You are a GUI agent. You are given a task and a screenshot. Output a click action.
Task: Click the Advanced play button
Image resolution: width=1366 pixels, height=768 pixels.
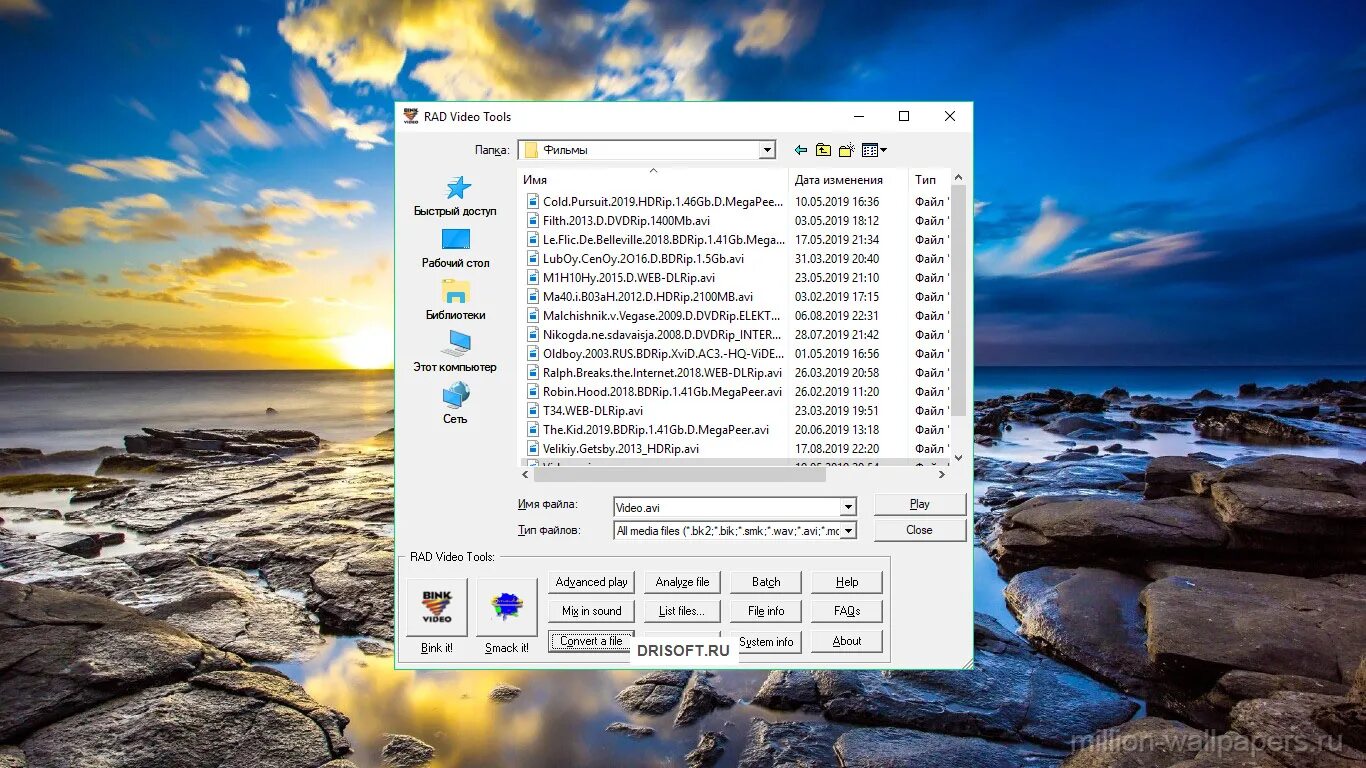[591, 582]
